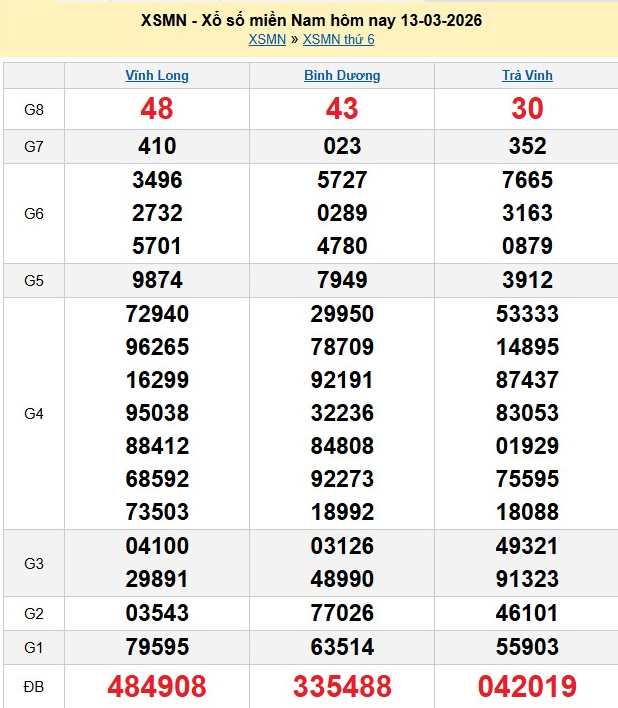618x708 pixels.
Task: Click G3 number 29891
Action: 157,579
